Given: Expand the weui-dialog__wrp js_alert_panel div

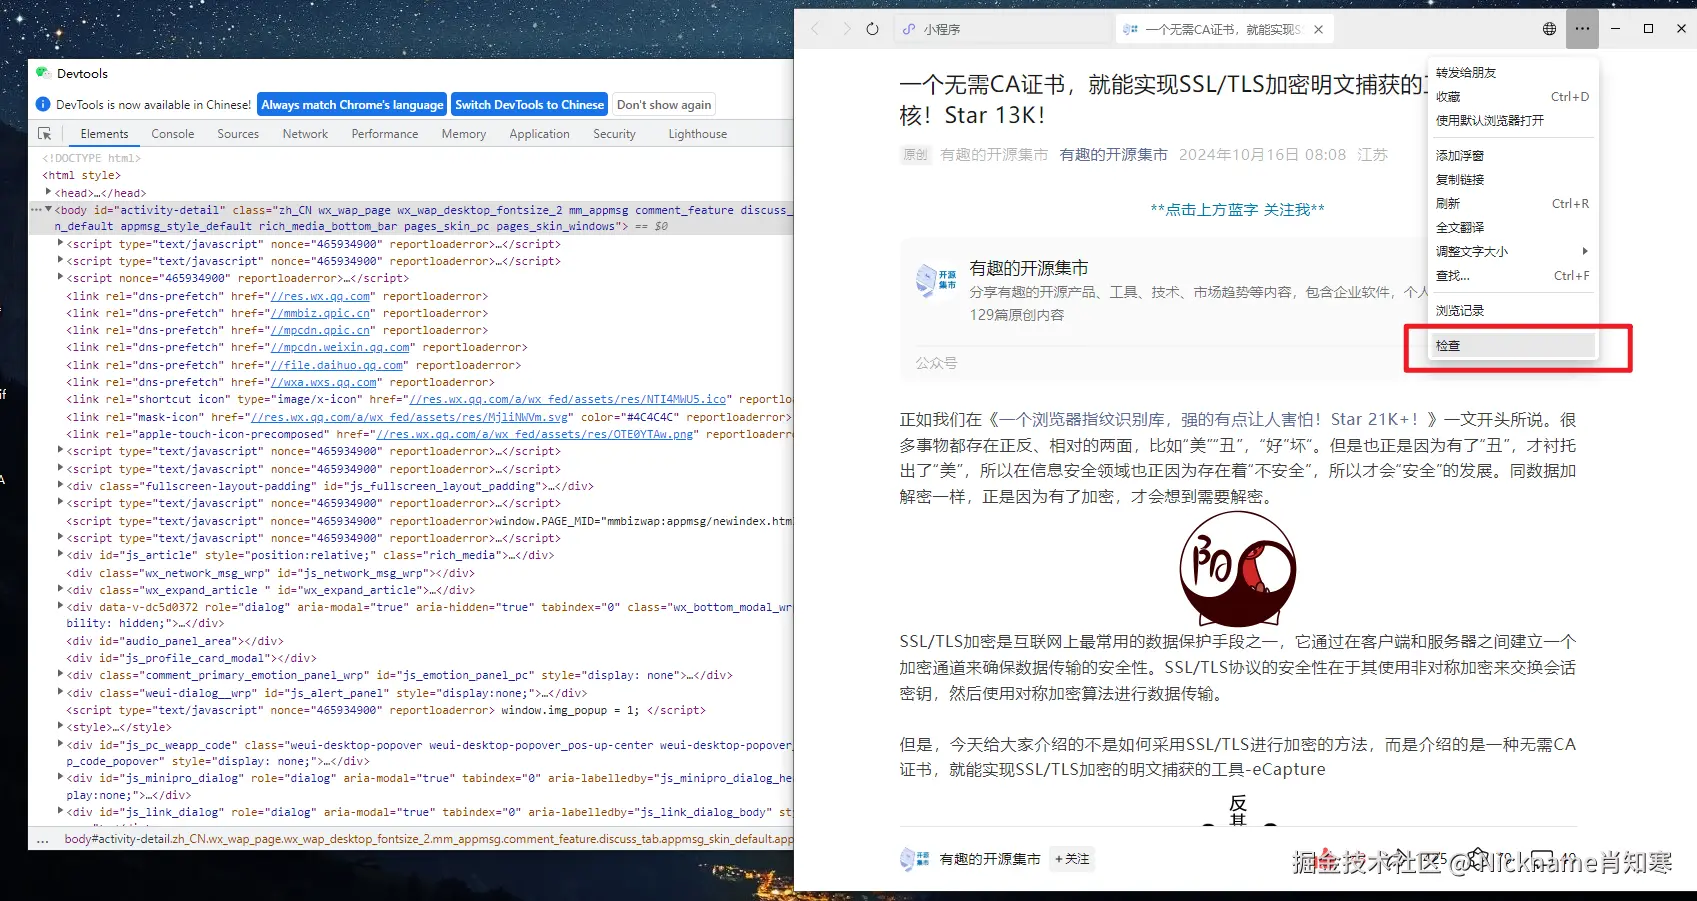Looking at the screenshot, I should (x=61, y=693).
